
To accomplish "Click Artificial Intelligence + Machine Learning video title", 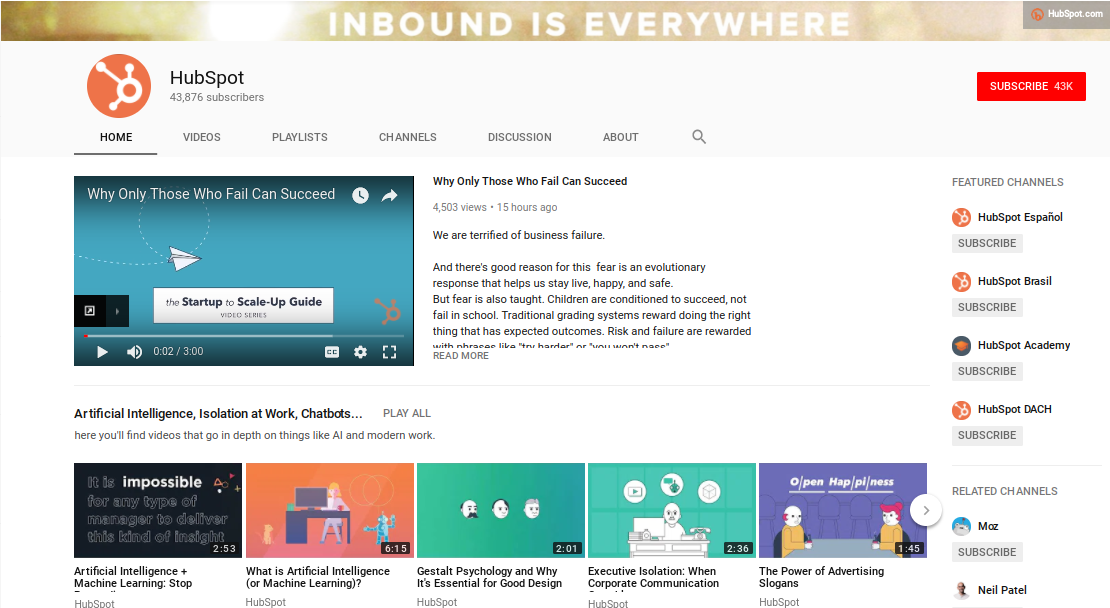I will click(133, 578).
